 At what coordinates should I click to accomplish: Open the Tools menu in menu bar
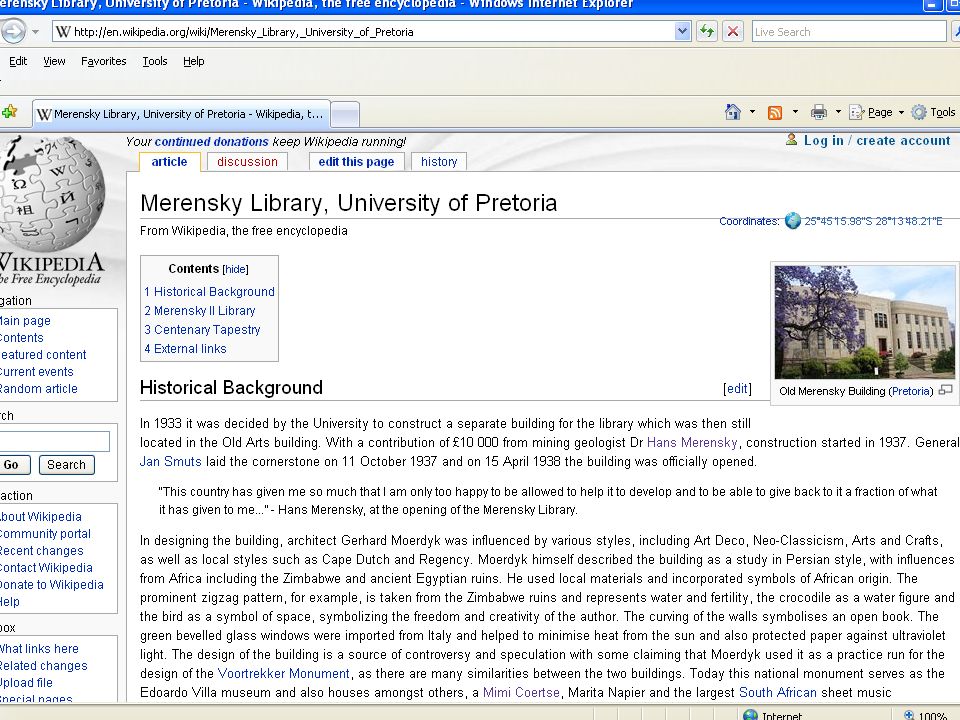coord(155,61)
